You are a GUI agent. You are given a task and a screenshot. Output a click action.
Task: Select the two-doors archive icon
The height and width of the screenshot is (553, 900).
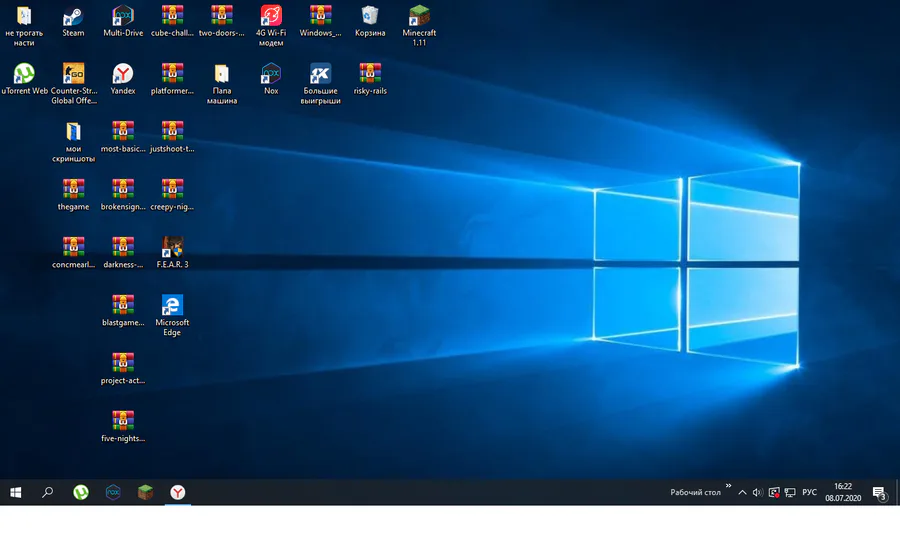click(222, 22)
